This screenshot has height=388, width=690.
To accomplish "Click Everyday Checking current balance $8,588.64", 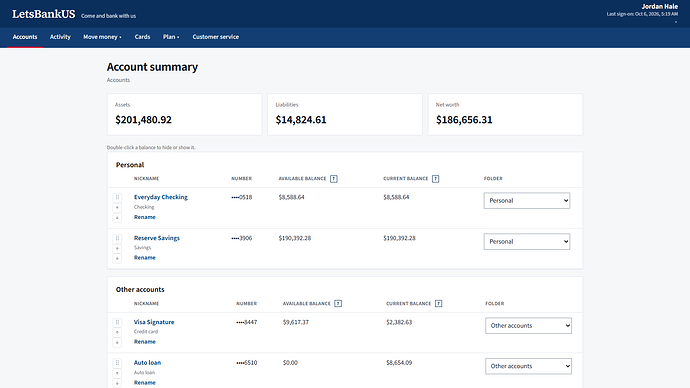I will (x=396, y=197).
